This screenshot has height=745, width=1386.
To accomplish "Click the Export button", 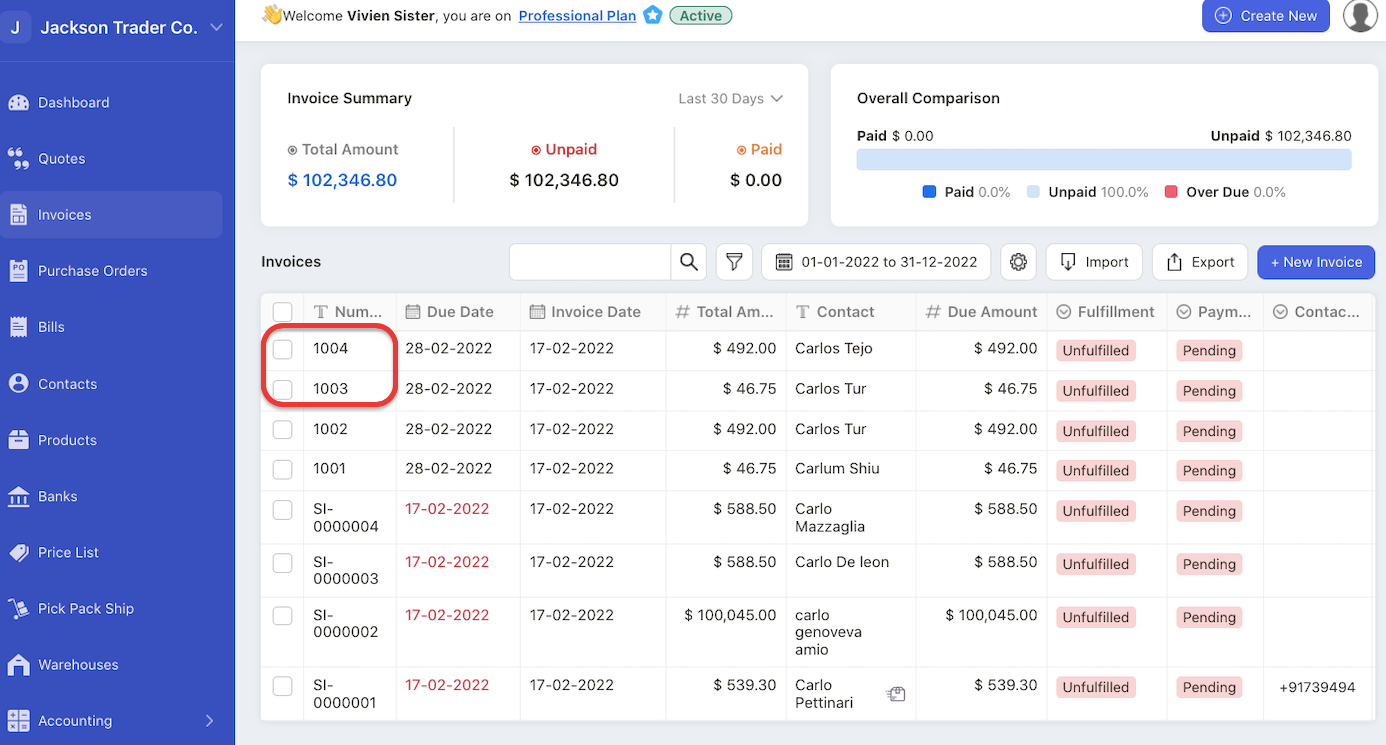I will [1200, 262].
